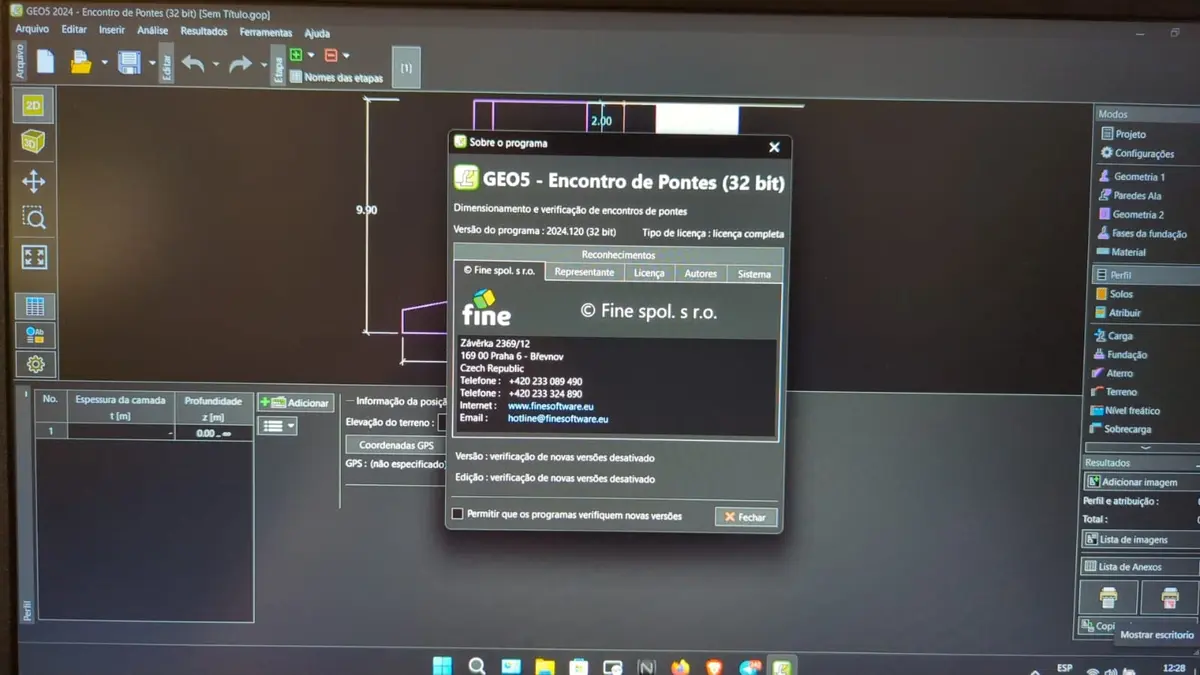The width and height of the screenshot is (1200, 675).
Task: Open the dropdown arrow next to the open-folder icon
Action: [104, 64]
